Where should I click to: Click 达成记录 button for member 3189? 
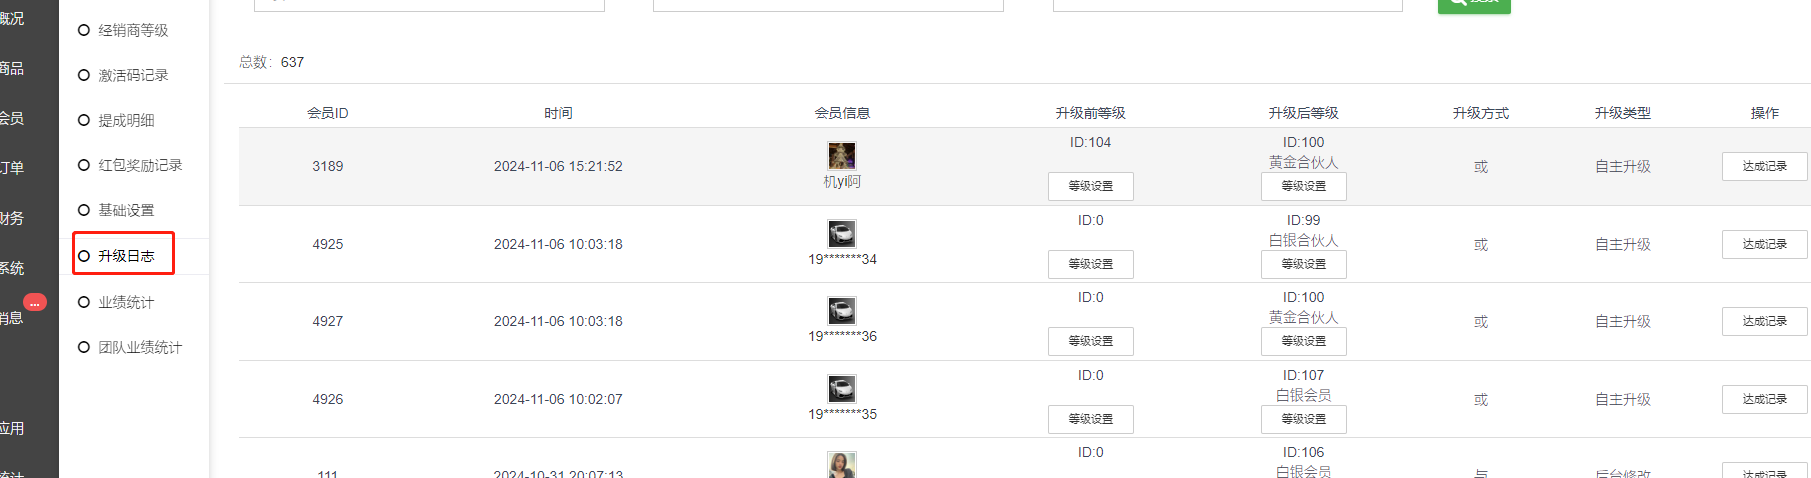1764,166
